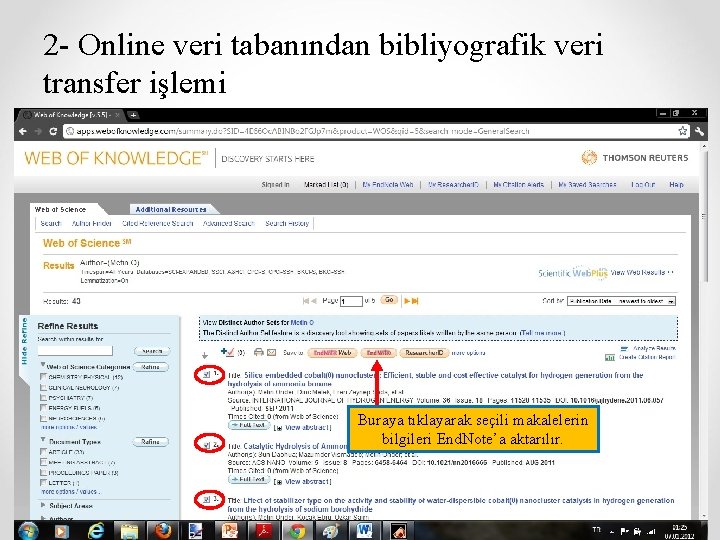This screenshot has height=540, width=720.
Task: Open the Windows Start menu
Action: click(x=28, y=531)
